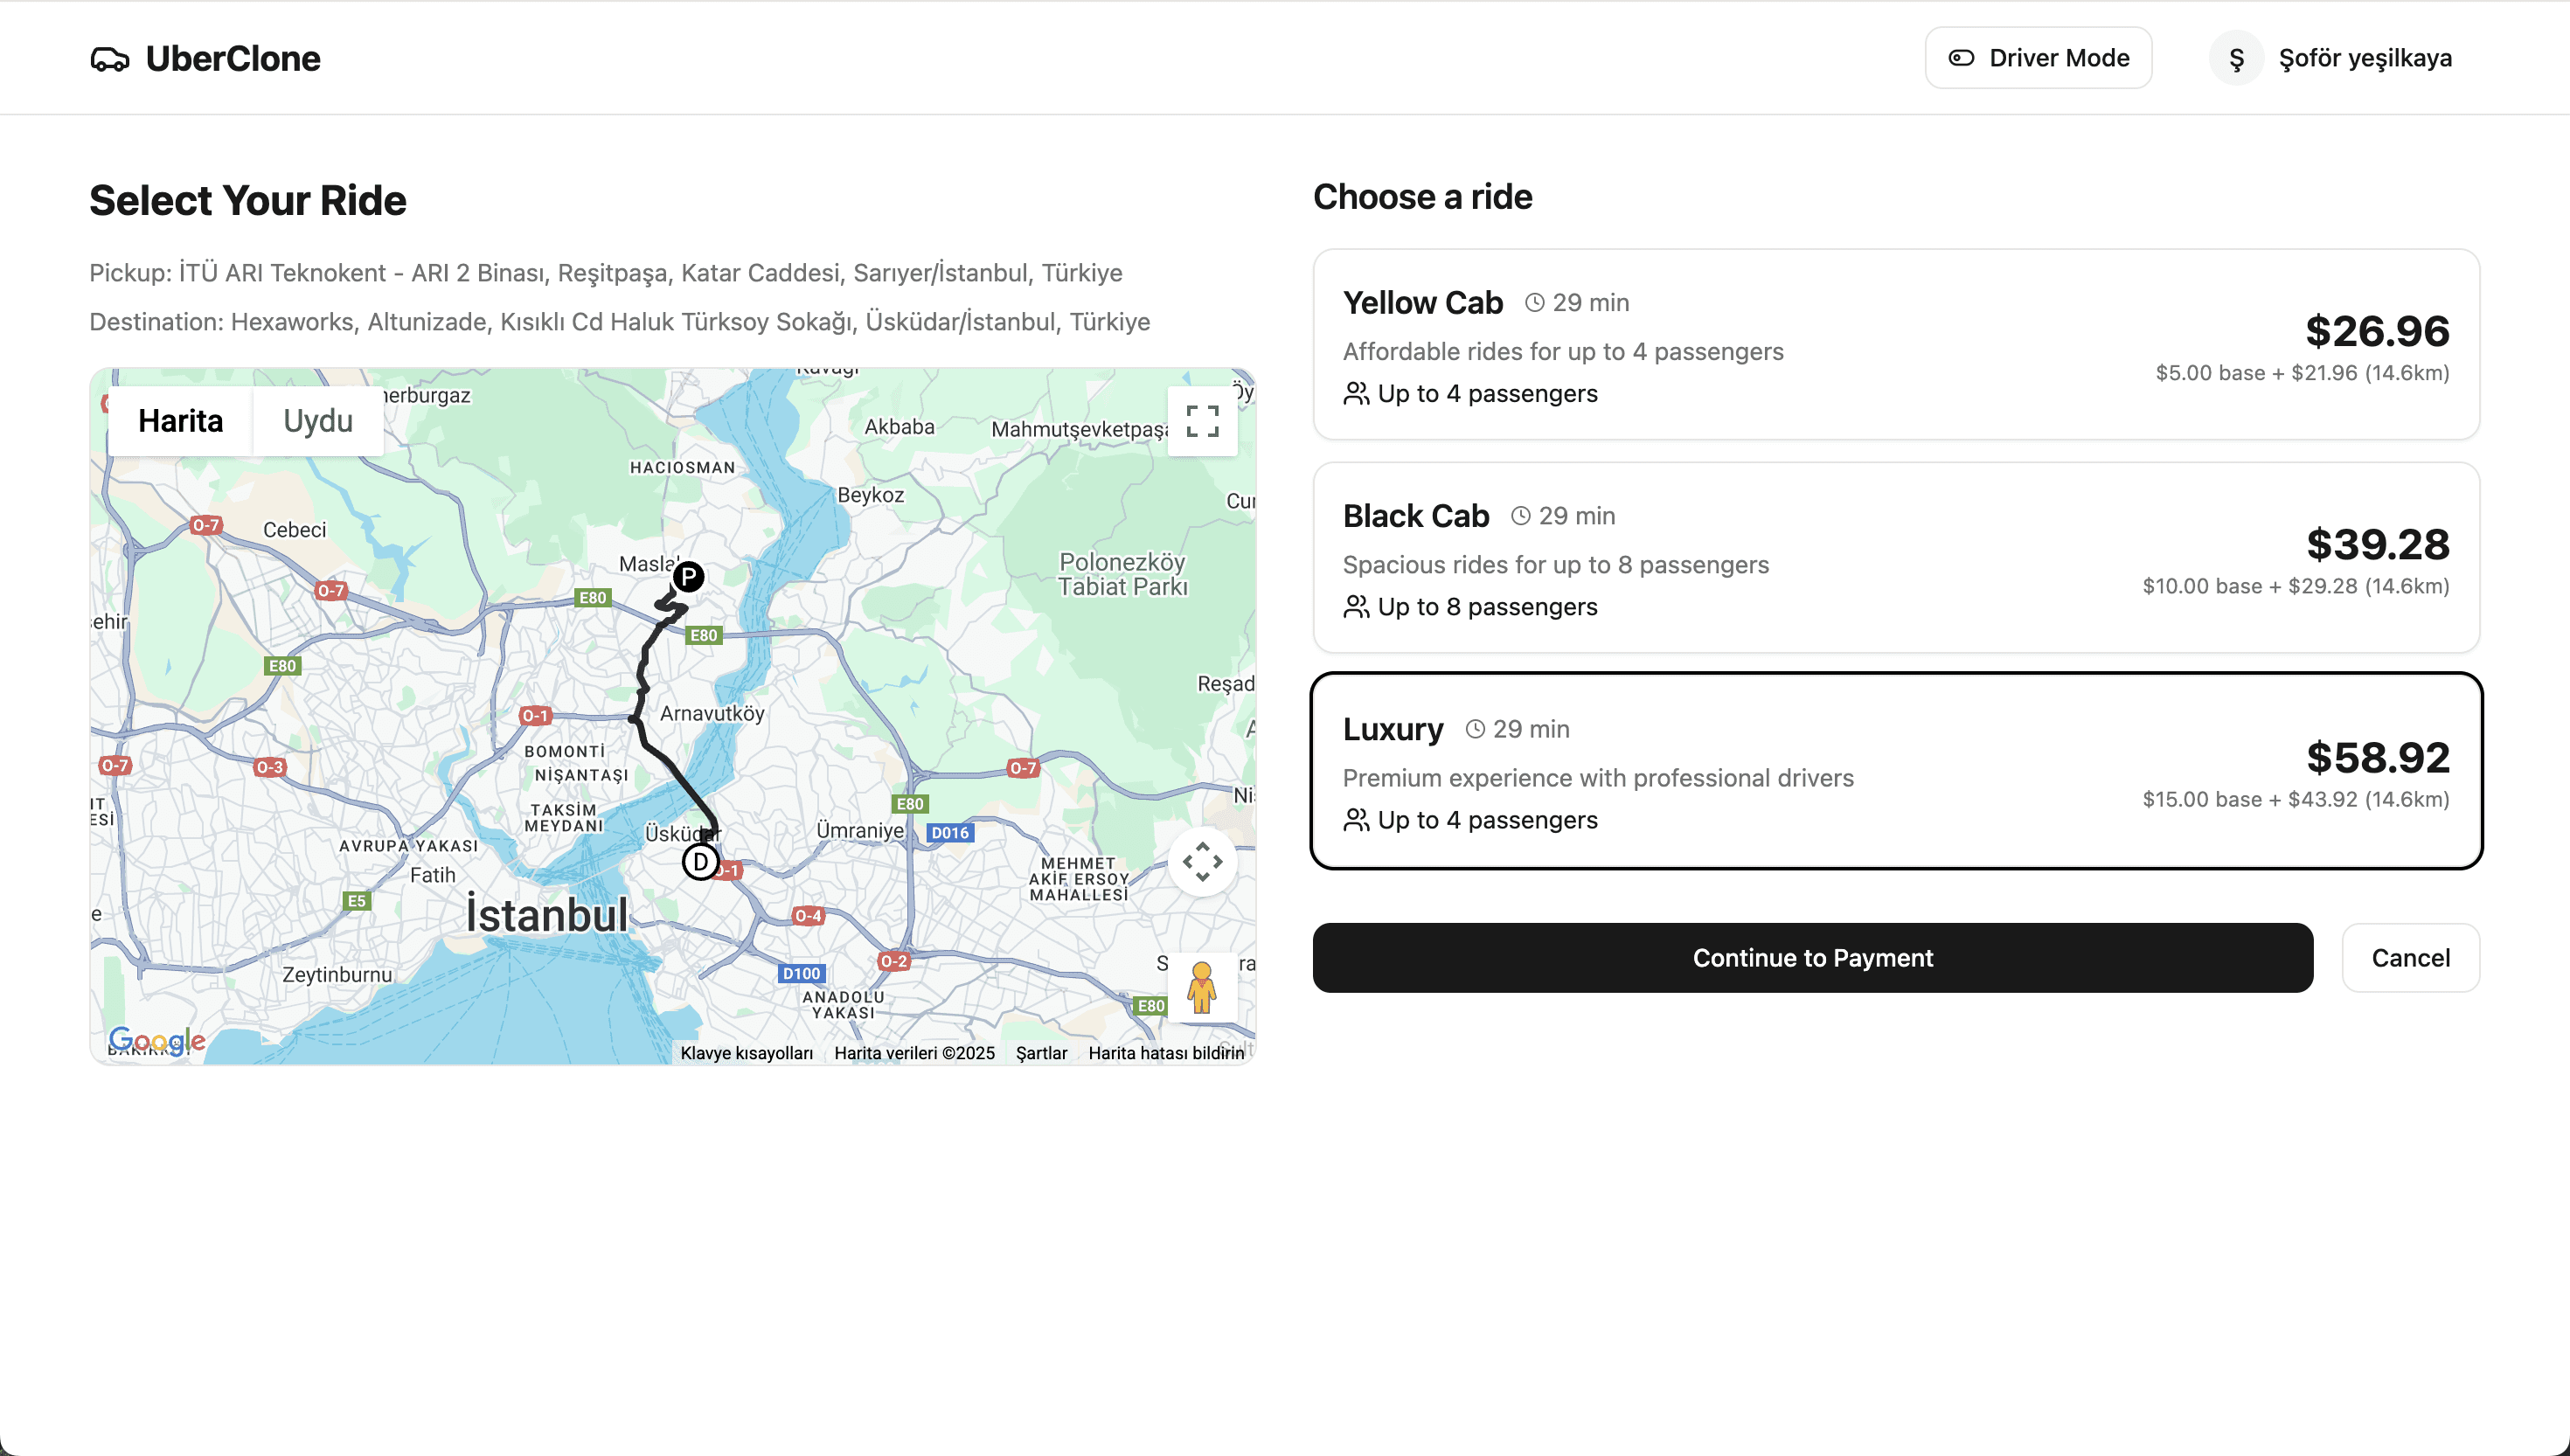Click Harita hatası bildirin report link
The height and width of the screenshot is (1456, 2570).
coord(1165,1053)
